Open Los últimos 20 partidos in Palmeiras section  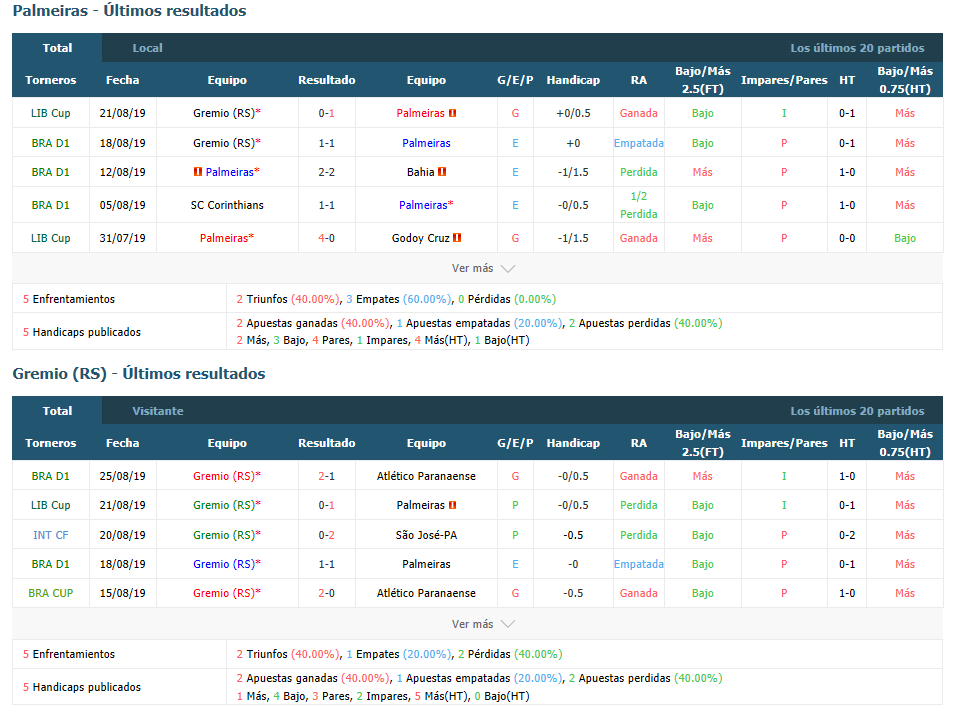tap(857, 48)
